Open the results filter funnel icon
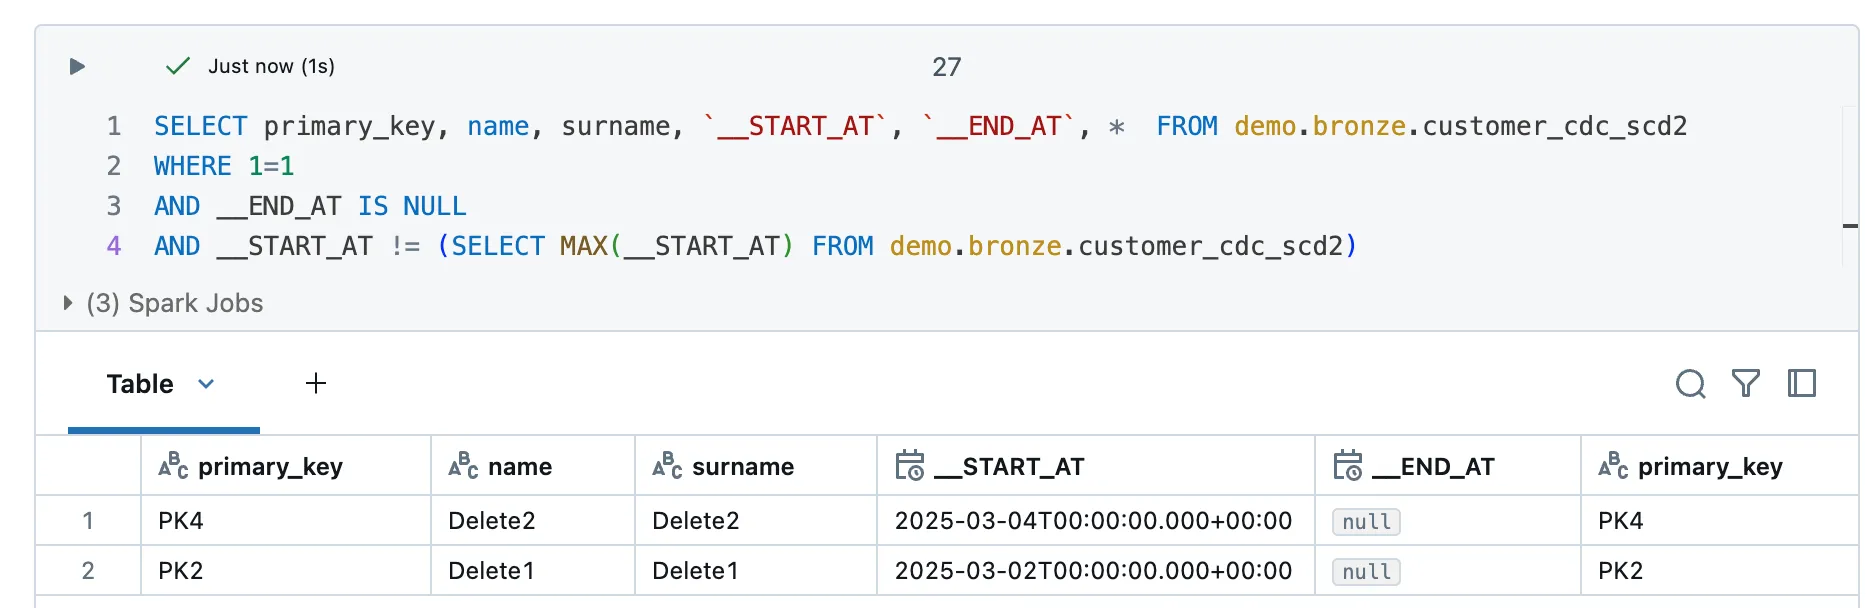Image resolution: width=1870 pixels, height=608 pixels. [1746, 384]
